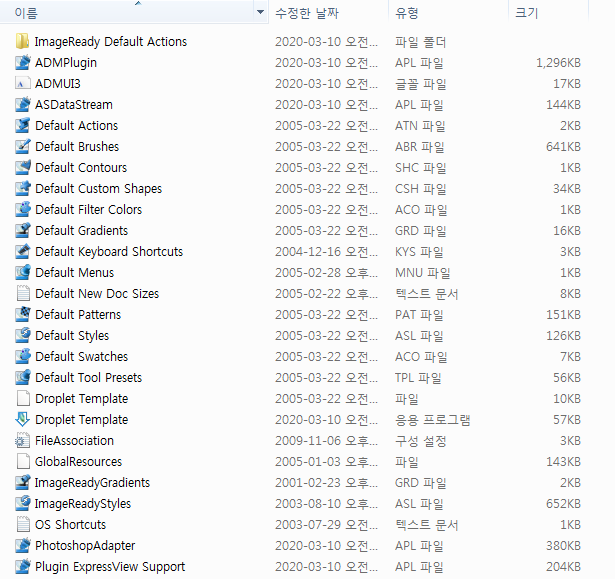Click the TPL 파일 type cell

418,377
